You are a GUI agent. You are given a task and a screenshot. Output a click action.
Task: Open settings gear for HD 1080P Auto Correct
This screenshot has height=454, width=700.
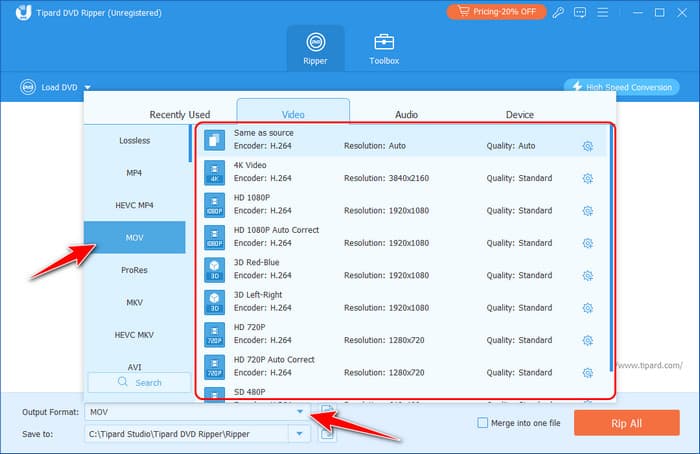[588, 243]
